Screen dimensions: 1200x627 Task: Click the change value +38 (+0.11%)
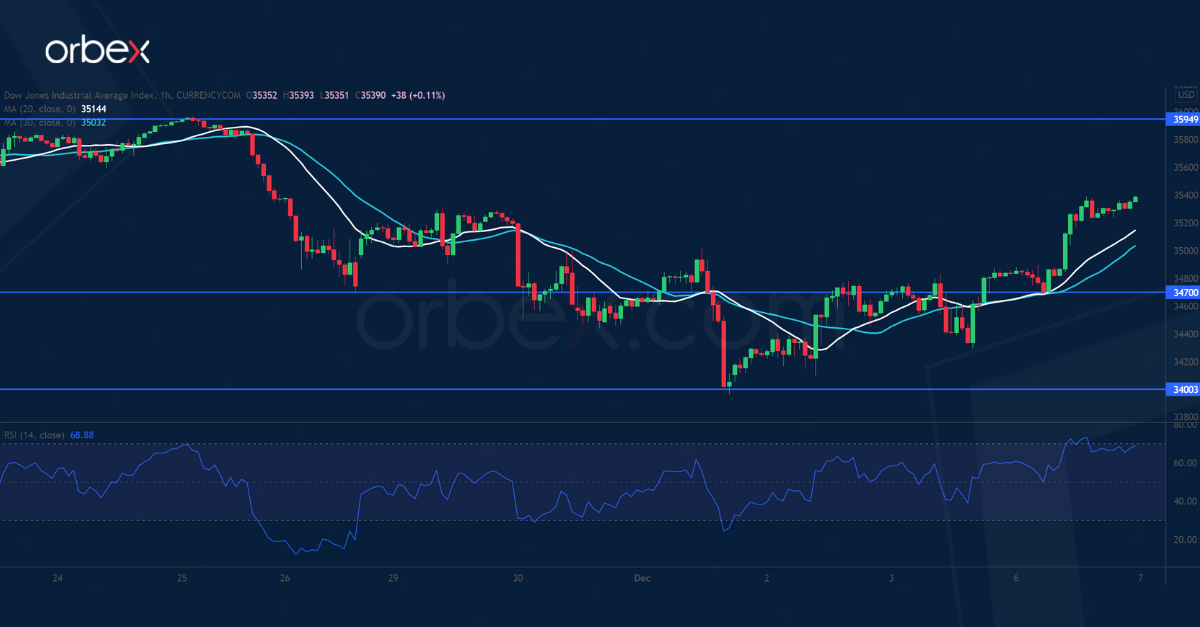pos(420,95)
